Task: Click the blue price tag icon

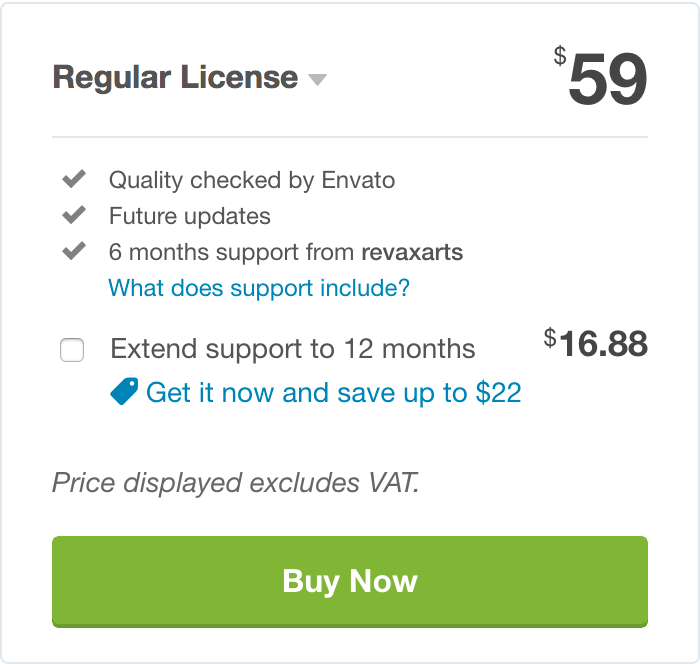Action: (124, 392)
